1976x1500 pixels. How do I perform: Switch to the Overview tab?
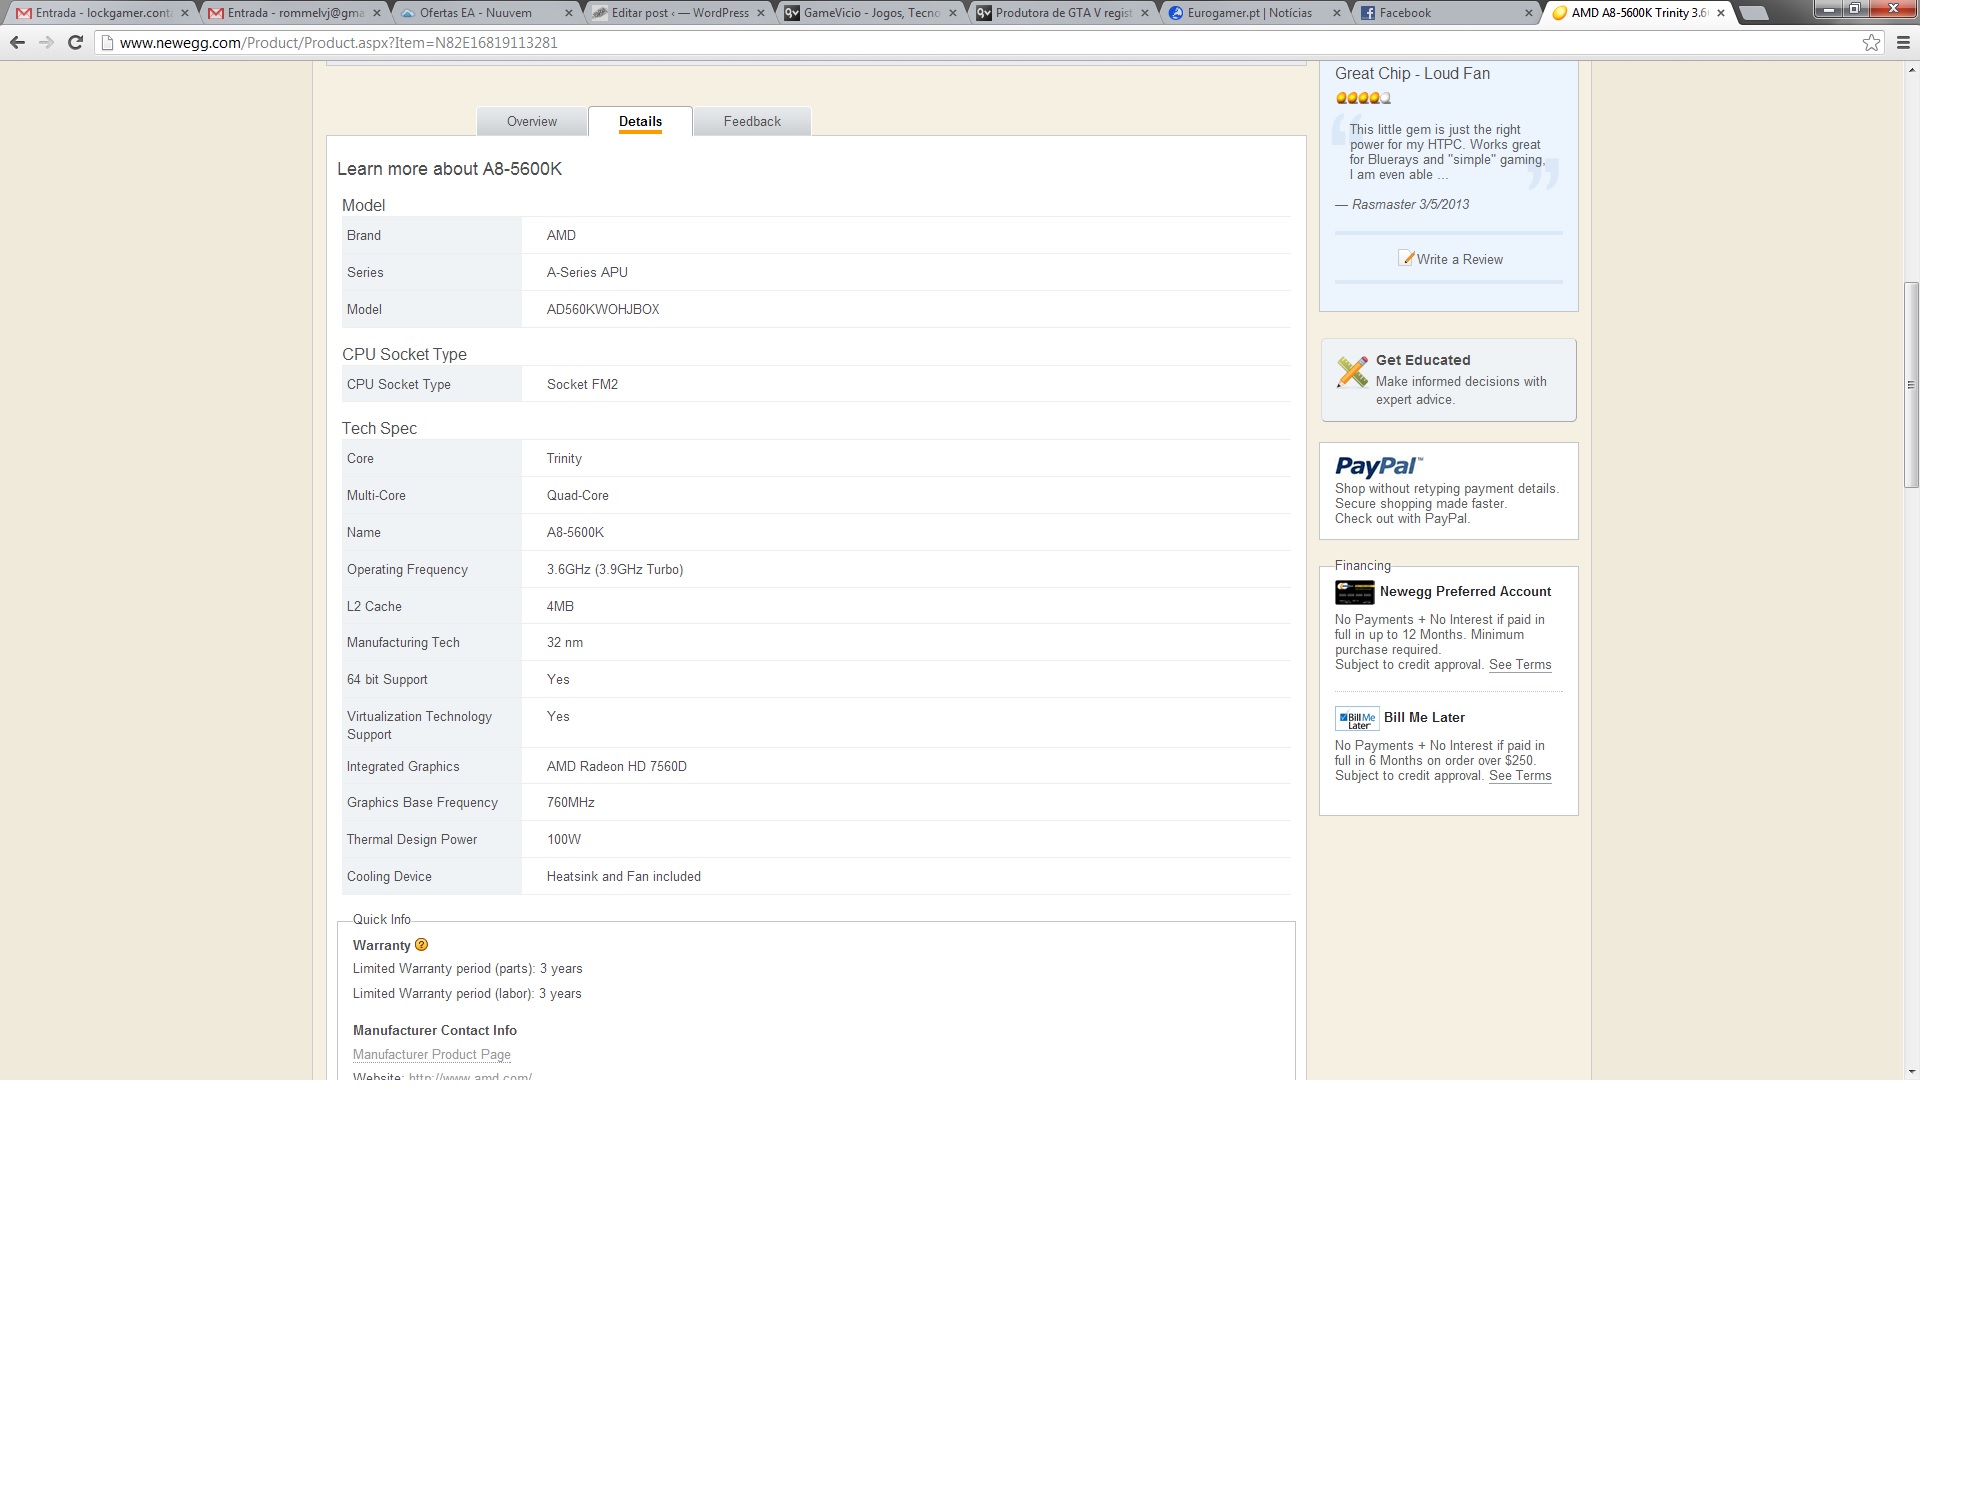click(x=531, y=121)
